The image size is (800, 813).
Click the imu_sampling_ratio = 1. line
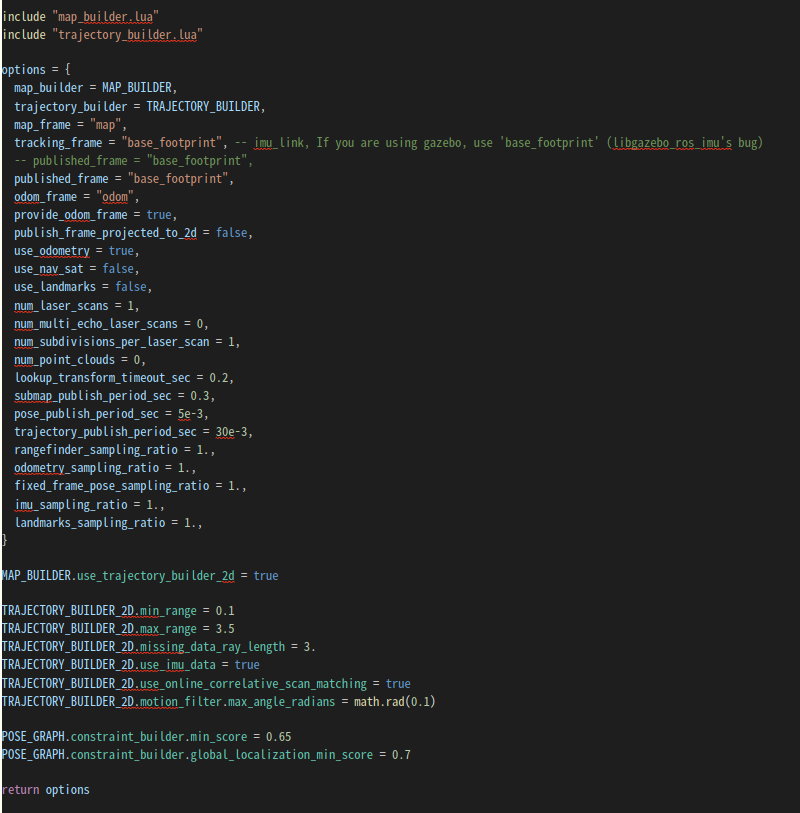coord(89,505)
